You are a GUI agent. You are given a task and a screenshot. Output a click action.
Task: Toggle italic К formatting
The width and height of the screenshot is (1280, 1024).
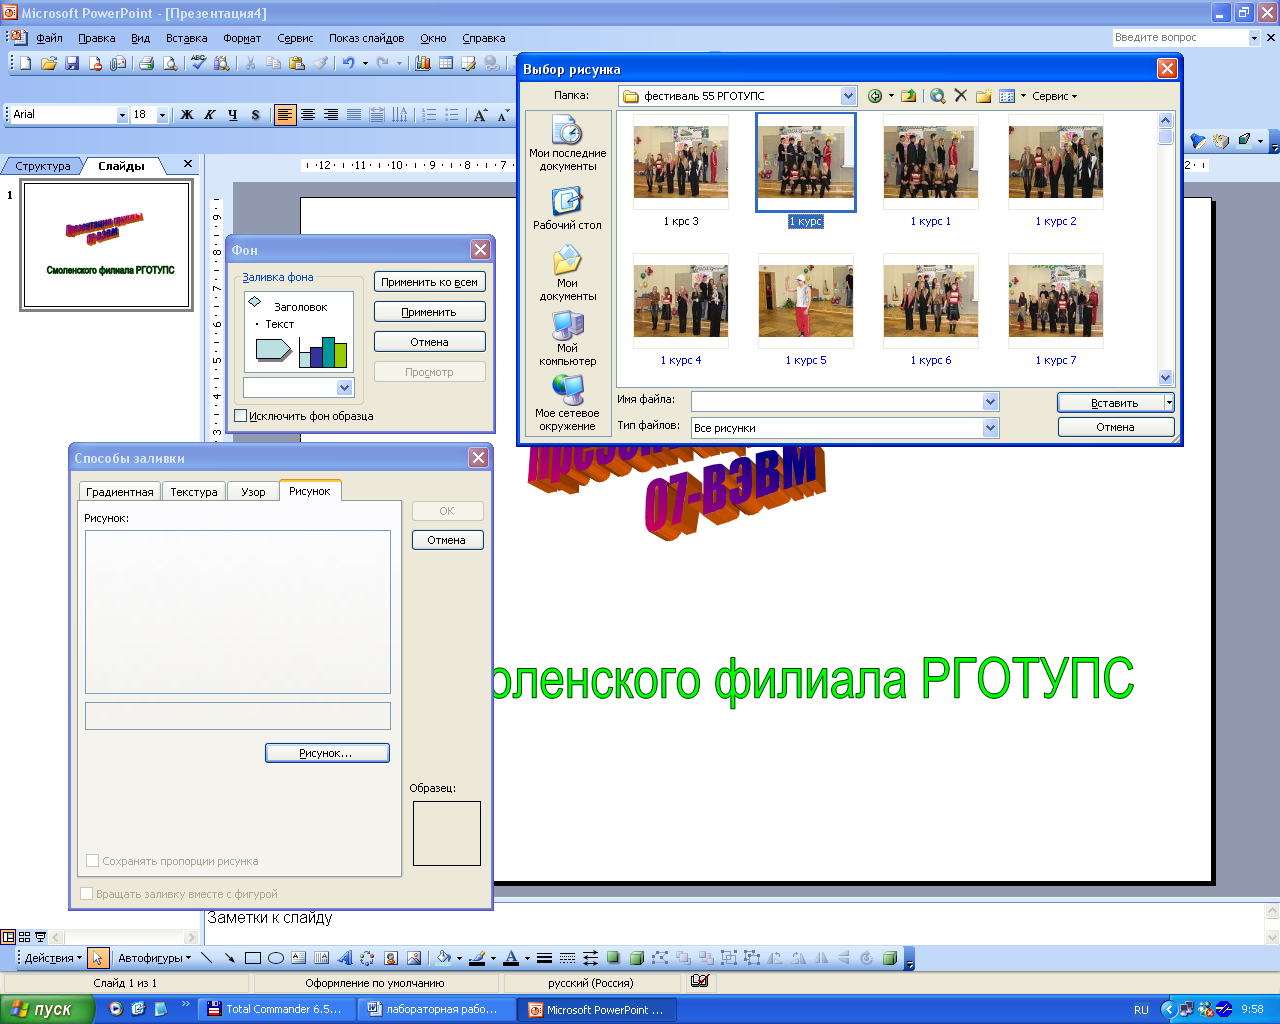coord(209,115)
